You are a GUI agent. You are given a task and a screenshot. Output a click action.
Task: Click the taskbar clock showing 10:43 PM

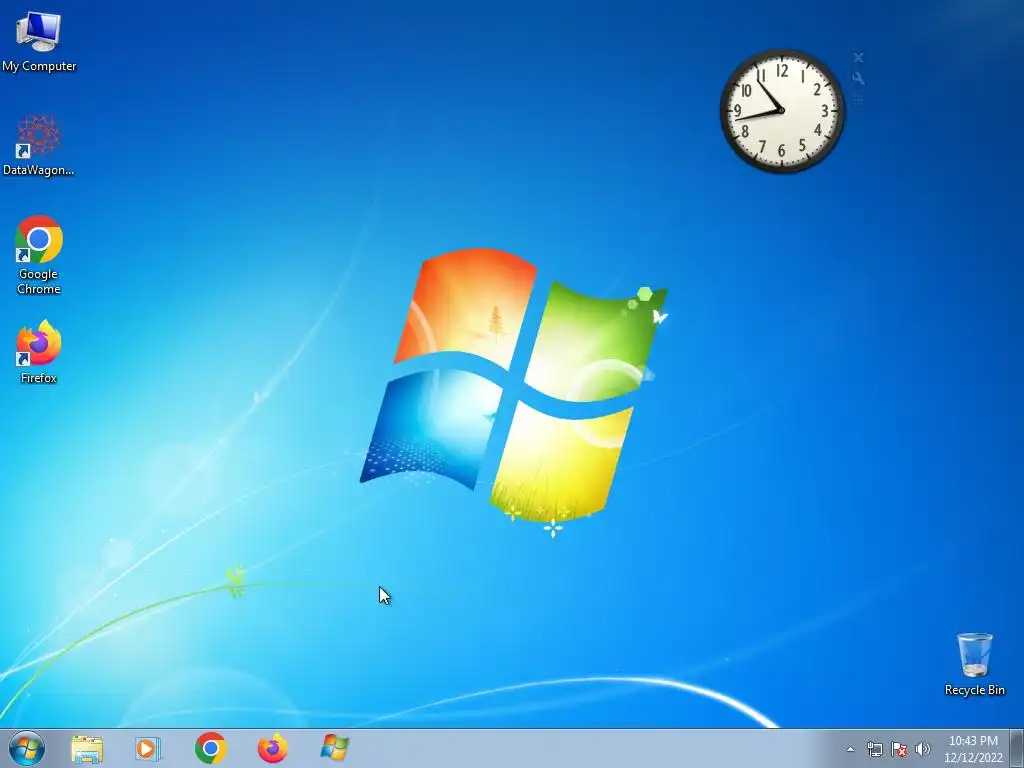[973, 741]
